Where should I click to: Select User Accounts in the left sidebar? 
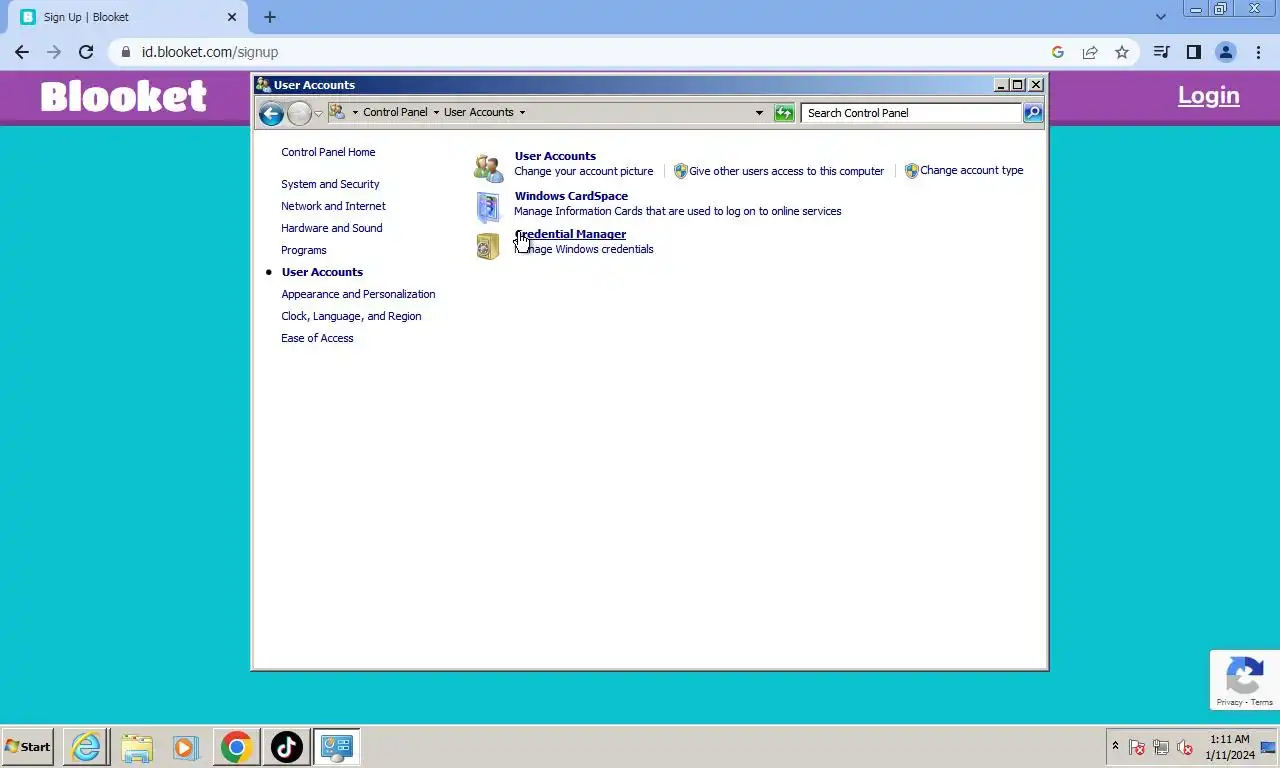tap(322, 272)
